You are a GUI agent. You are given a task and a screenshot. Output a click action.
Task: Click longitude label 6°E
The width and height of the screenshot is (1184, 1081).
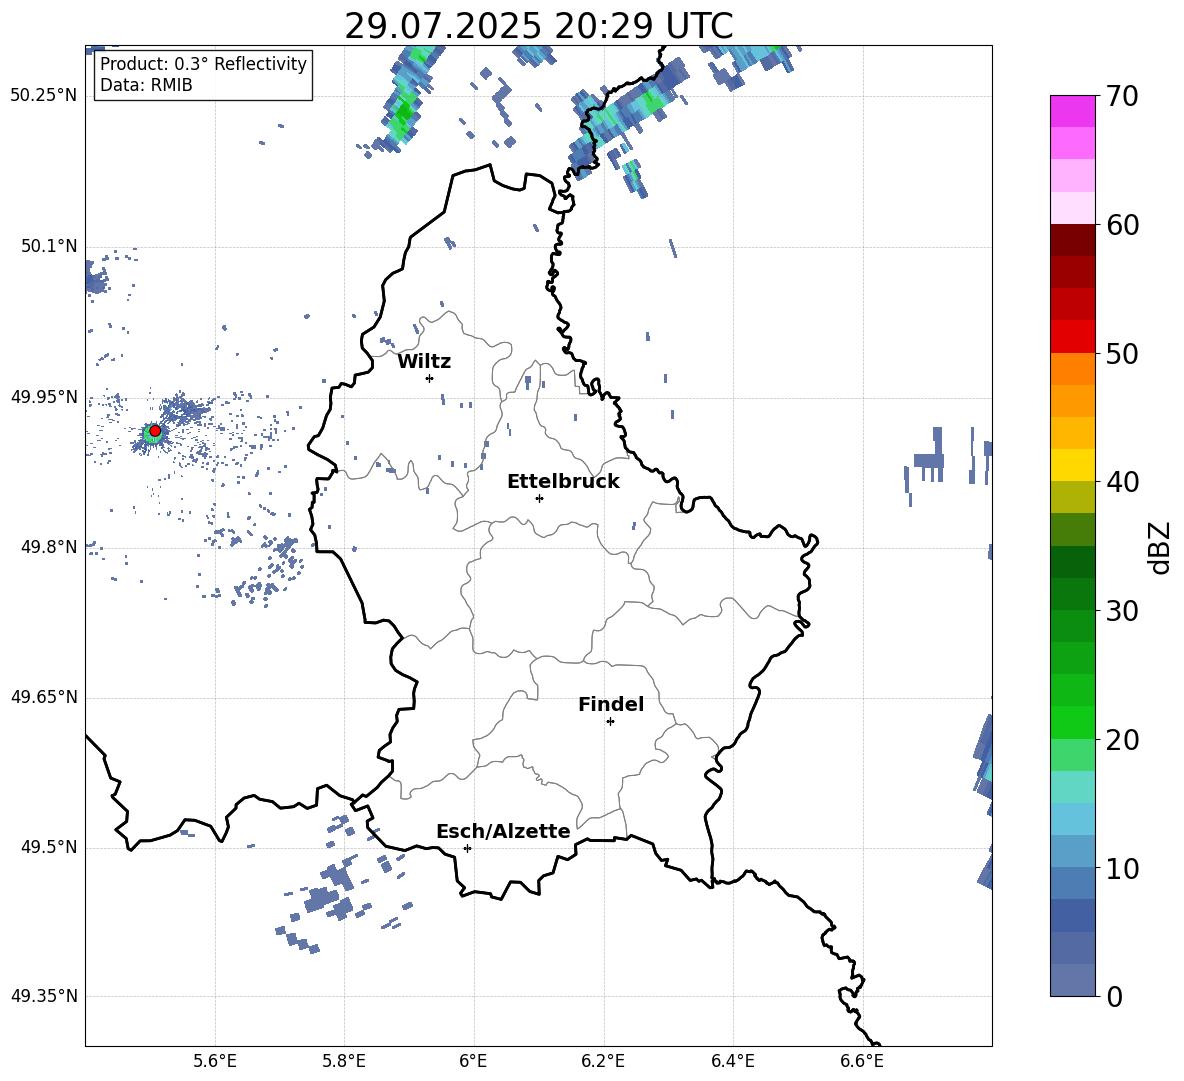tap(473, 1061)
